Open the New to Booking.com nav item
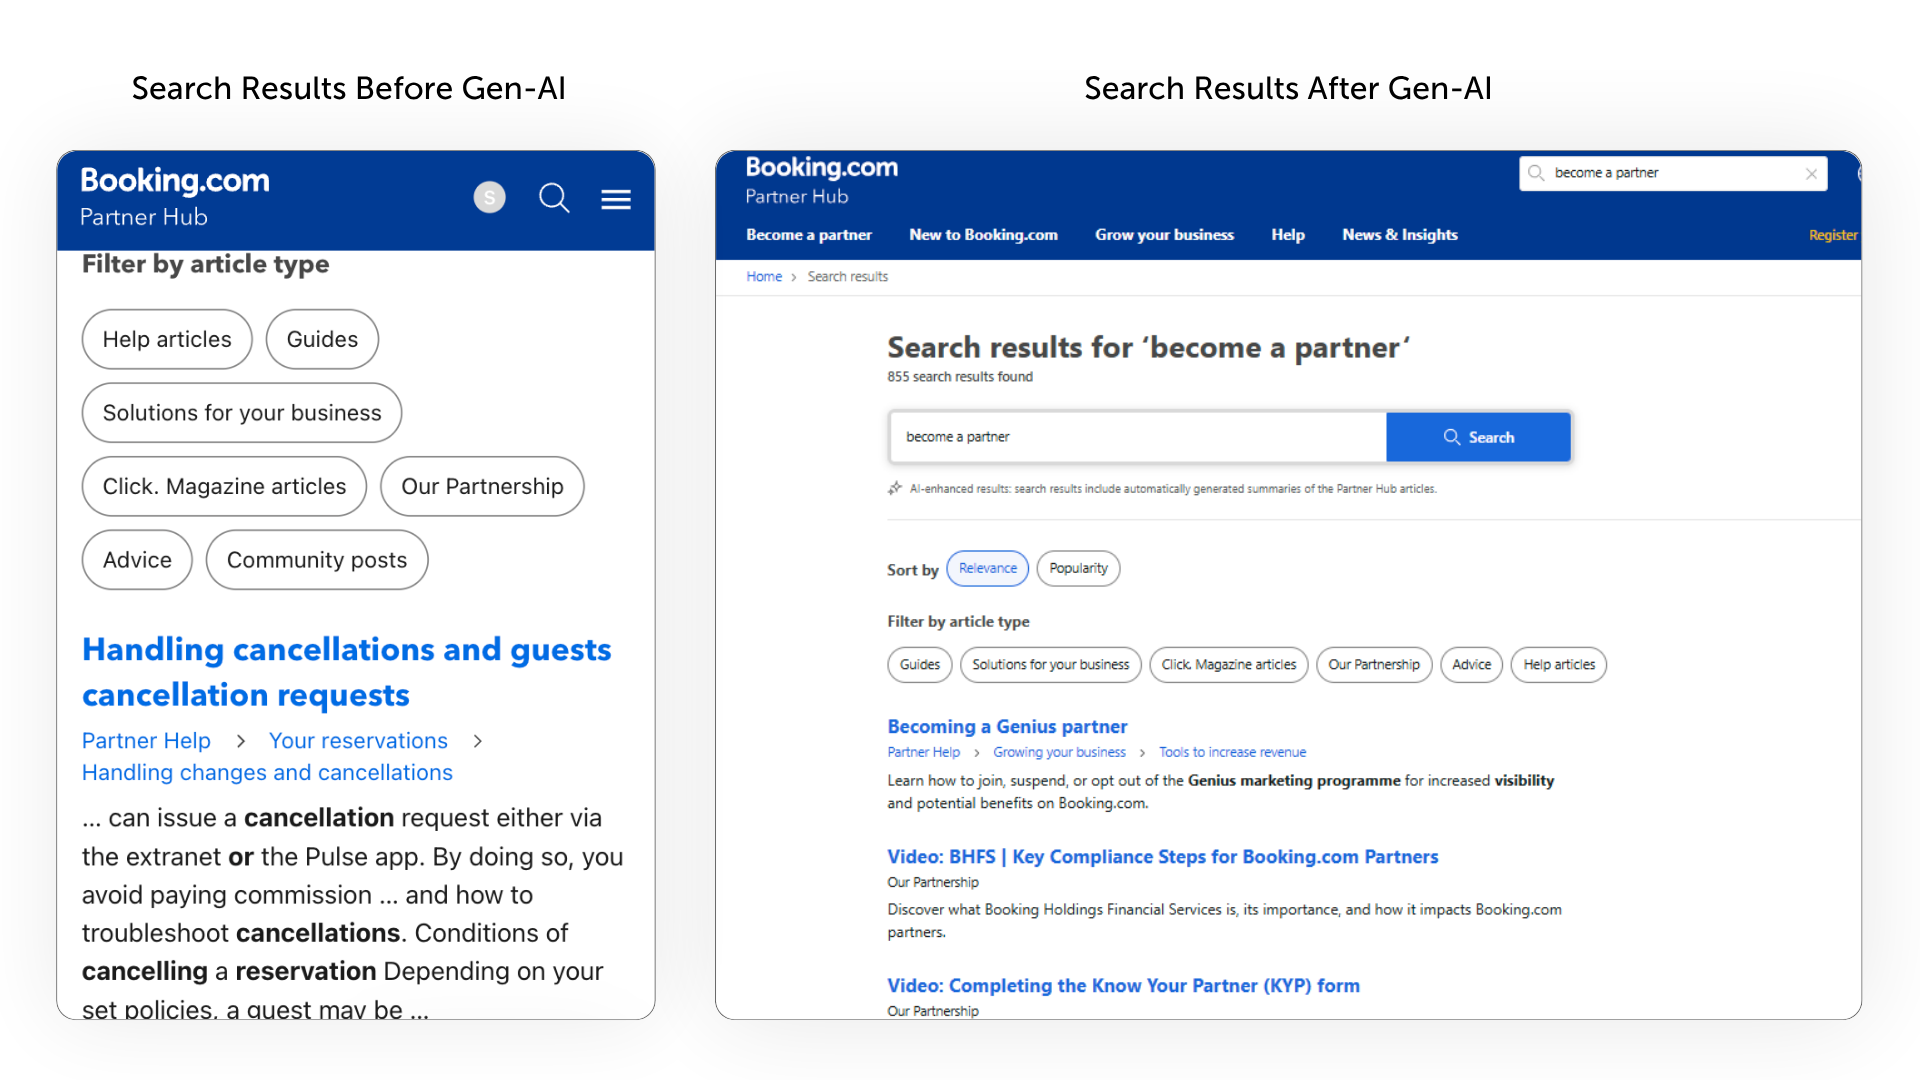Screen dimensions: 1920x1080 984,235
